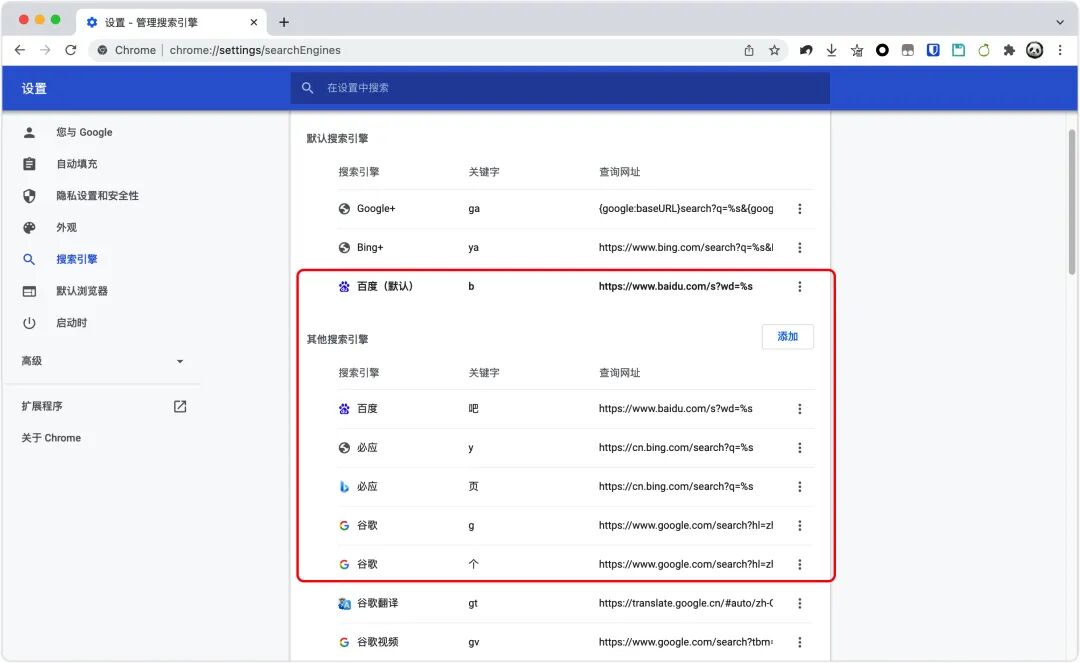Click the keyword ga cell
Image resolution: width=1080 pixels, height=663 pixels.
coord(474,209)
